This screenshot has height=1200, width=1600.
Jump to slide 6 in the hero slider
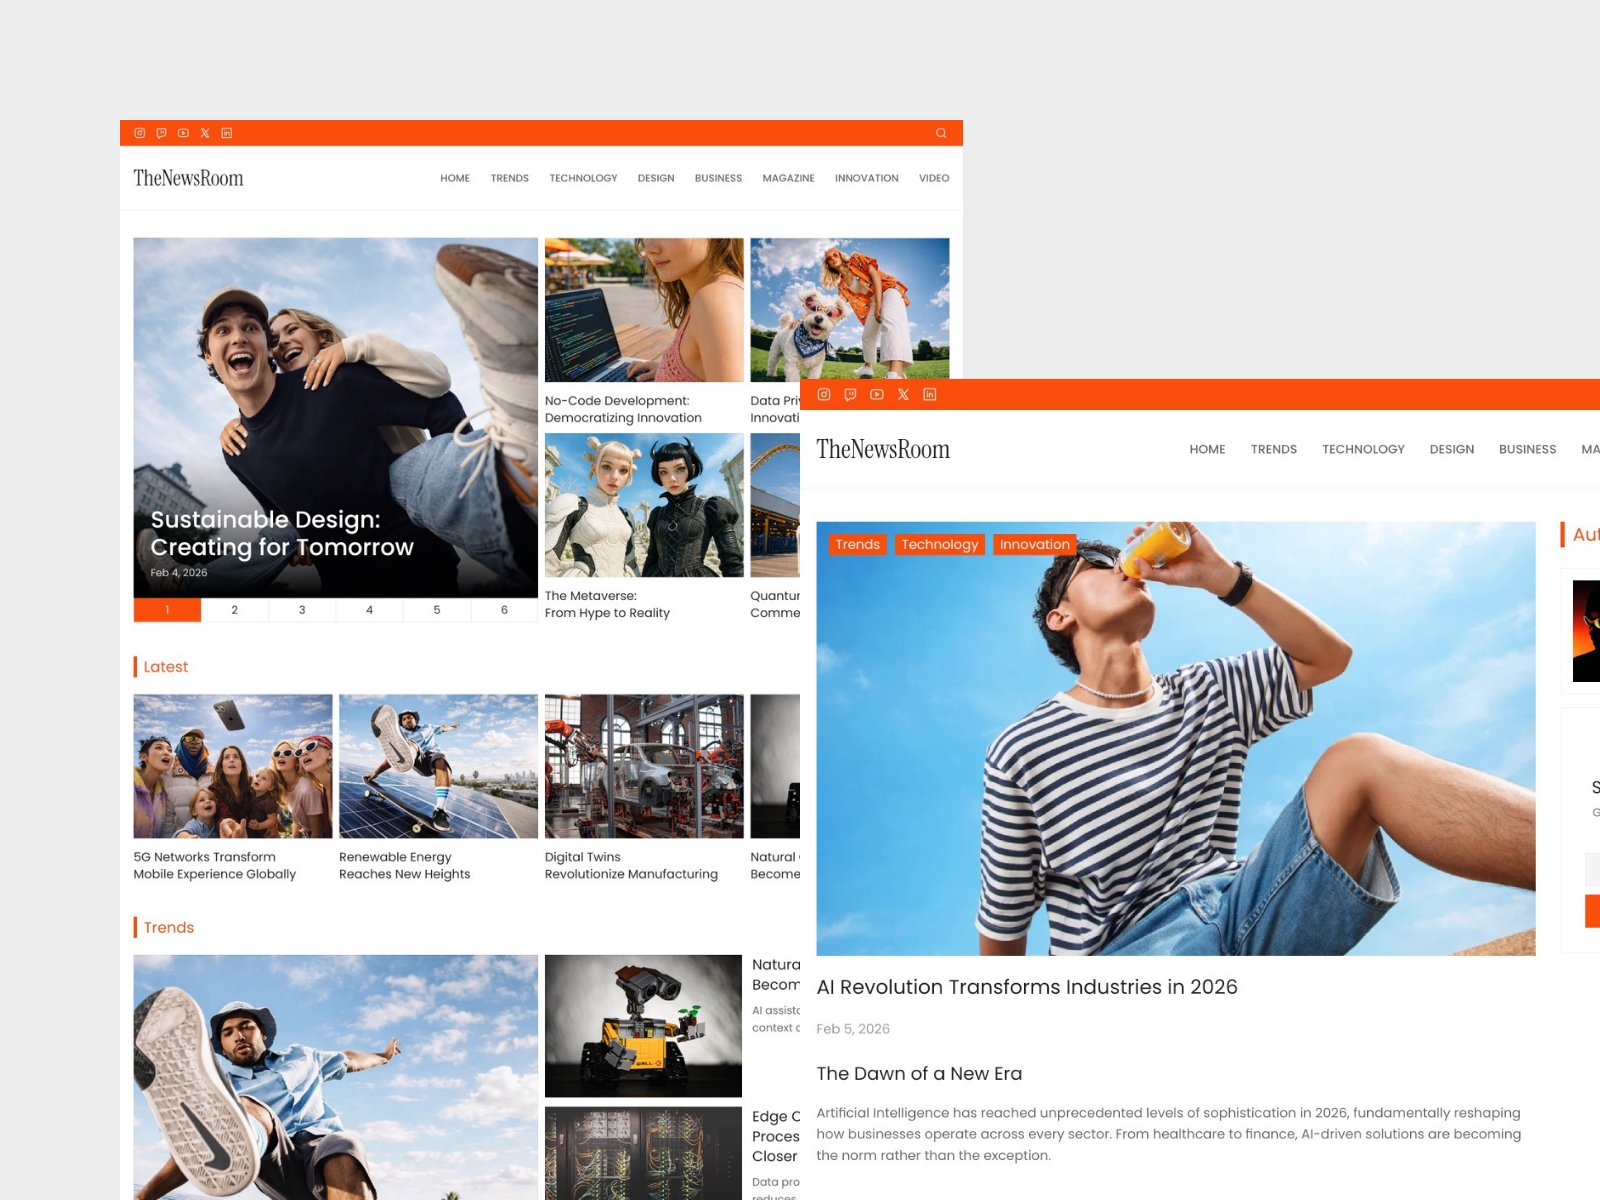coord(504,610)
